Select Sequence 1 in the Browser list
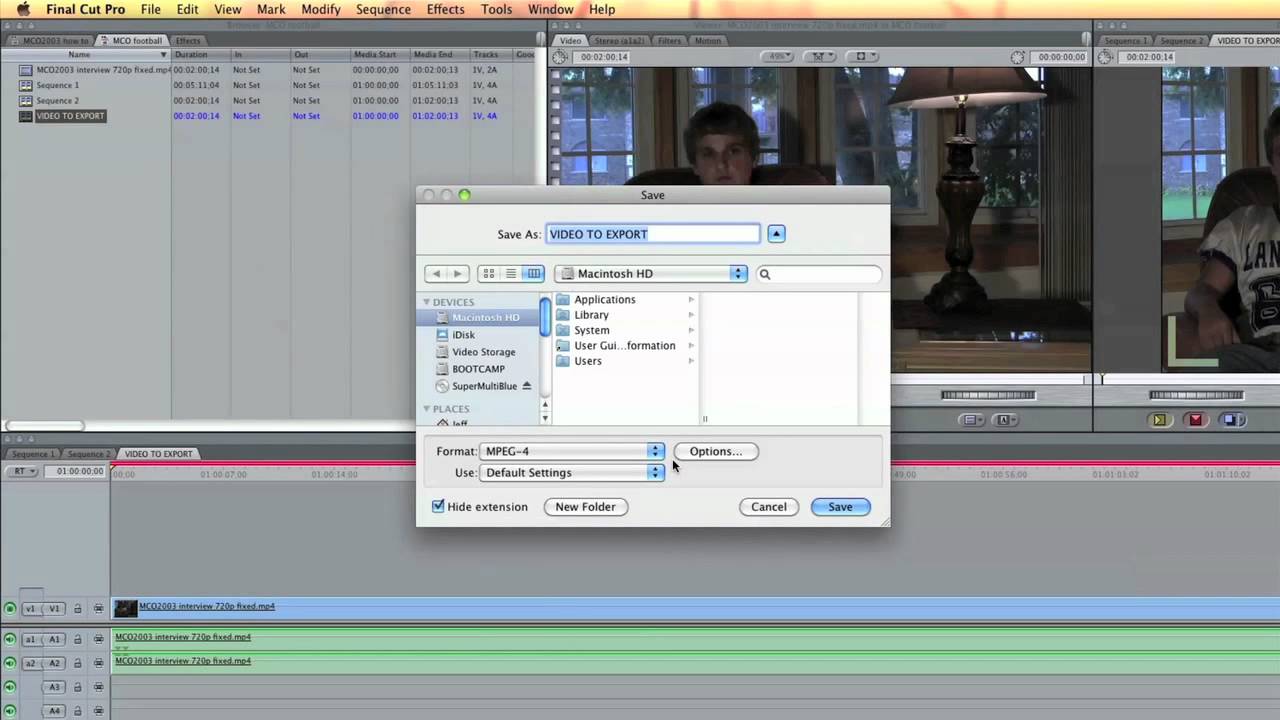1280x720 pixels. [57, 86]
